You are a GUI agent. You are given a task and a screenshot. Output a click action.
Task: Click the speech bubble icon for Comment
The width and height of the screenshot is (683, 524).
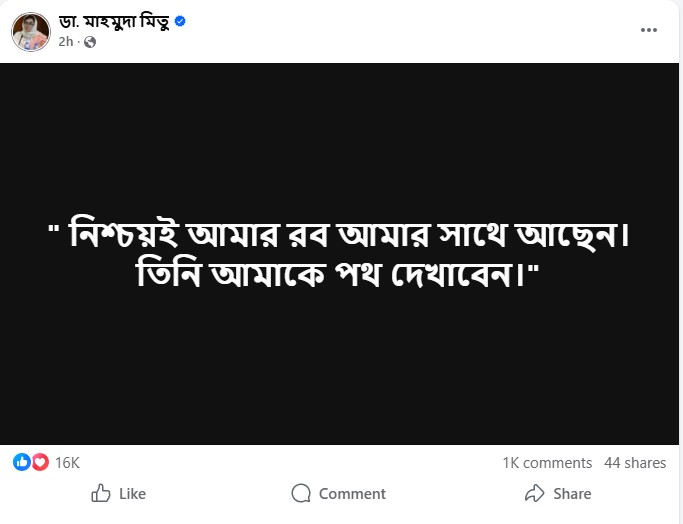pyautogui.click(x=301, y=493)
